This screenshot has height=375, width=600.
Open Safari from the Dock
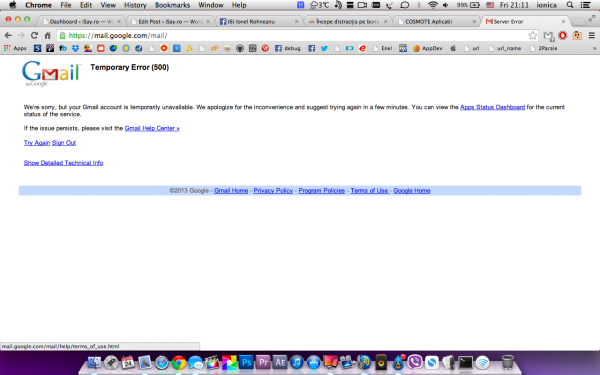(x=161, y=362)
